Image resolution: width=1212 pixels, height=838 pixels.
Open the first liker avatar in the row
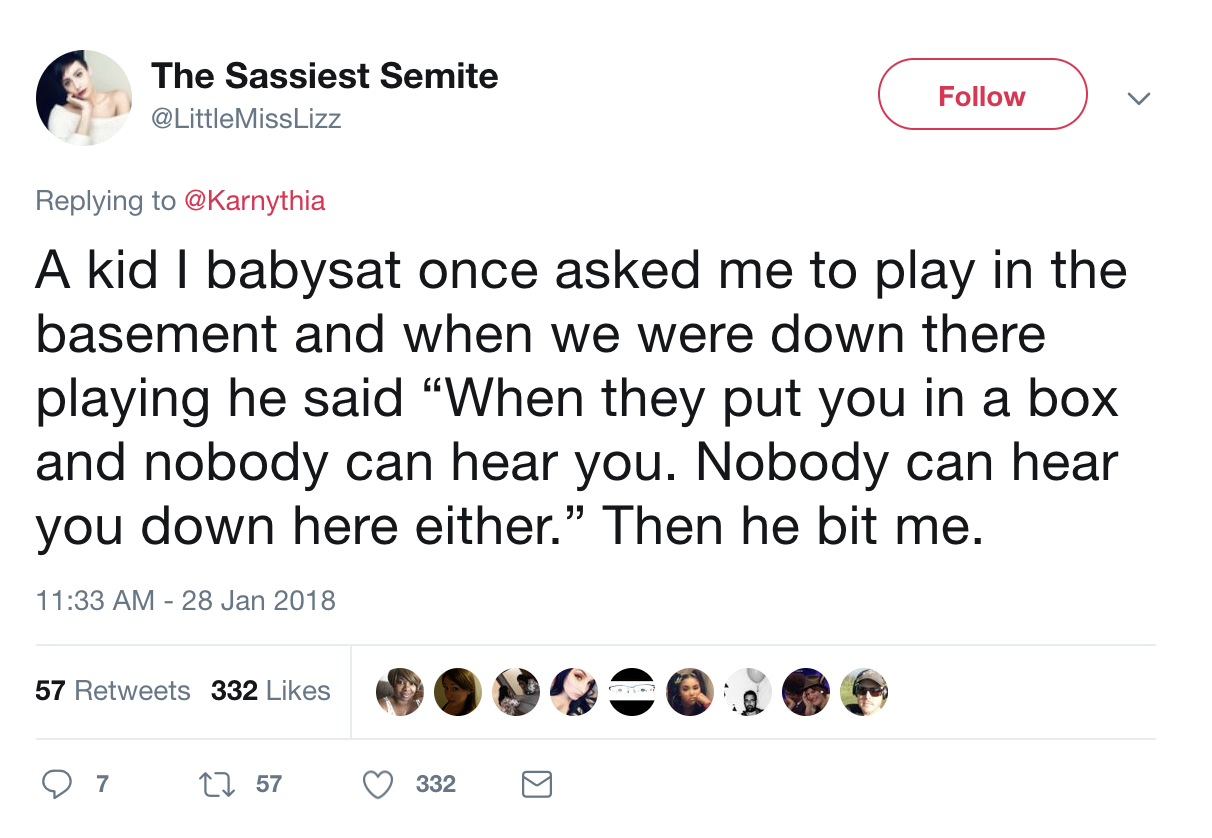(x=400, y=692)
